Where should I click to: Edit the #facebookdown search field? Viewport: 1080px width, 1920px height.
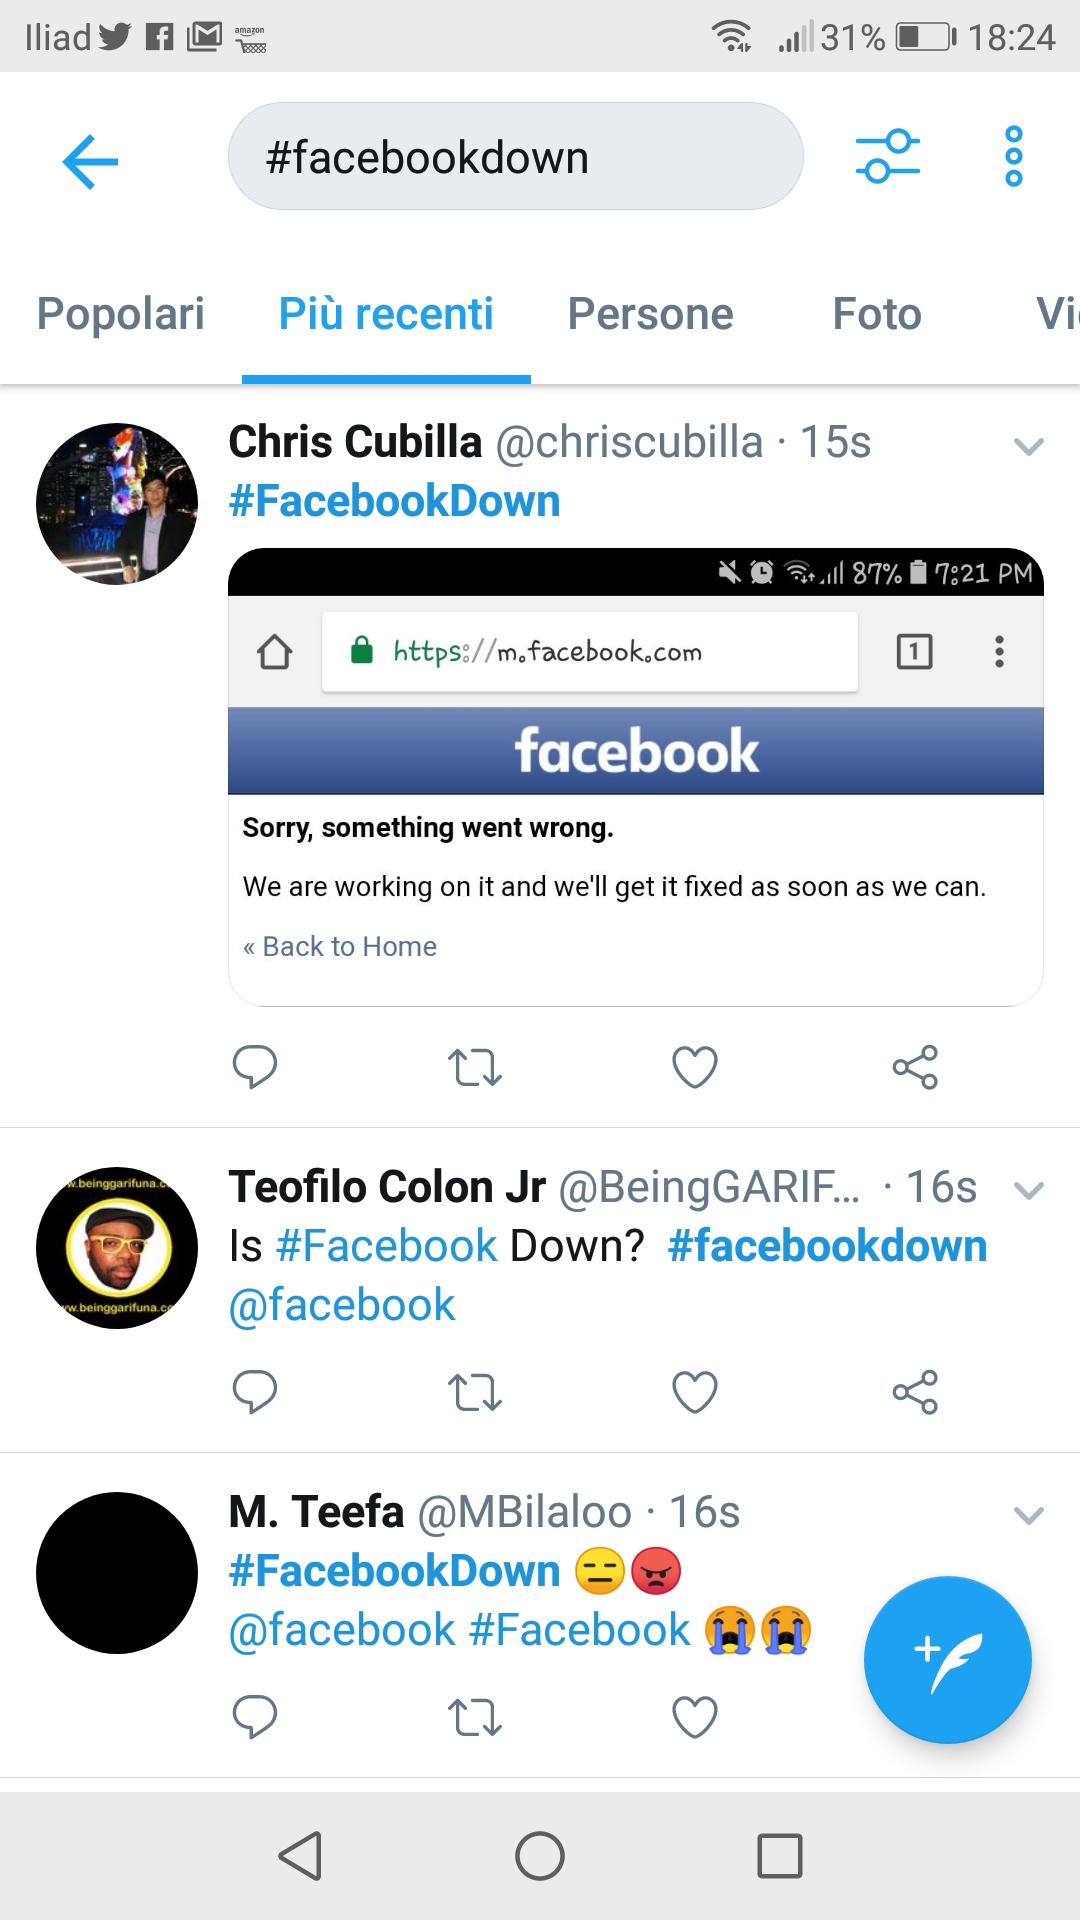click(x=515, y=156)
